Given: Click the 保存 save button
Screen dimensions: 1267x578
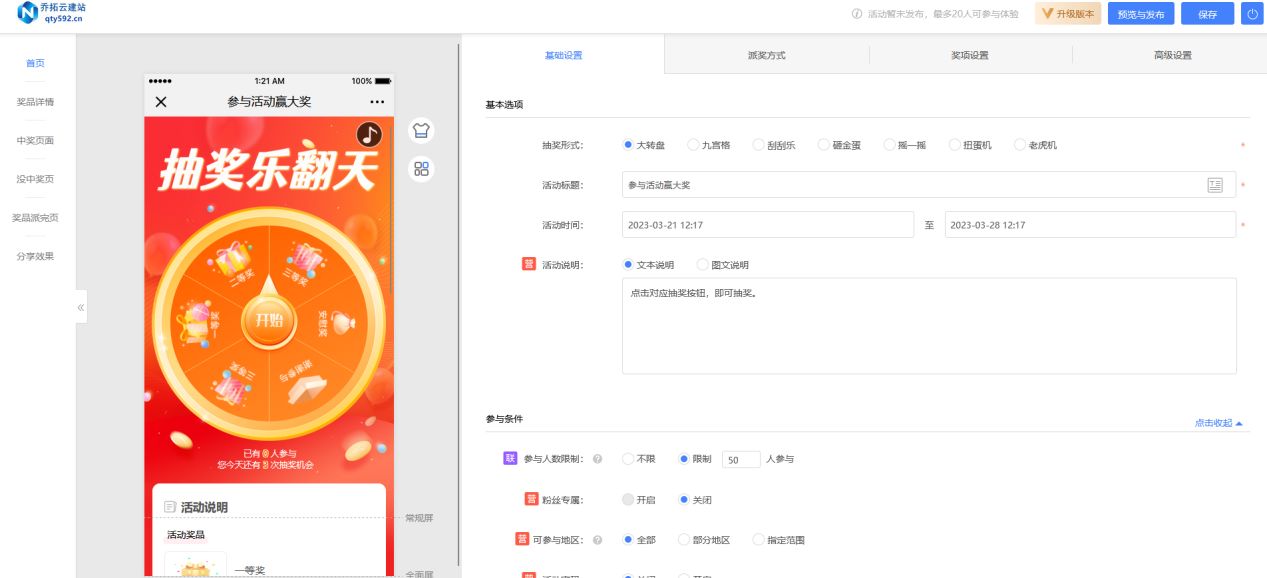Looking at the screenshot, I should 1207,14.
